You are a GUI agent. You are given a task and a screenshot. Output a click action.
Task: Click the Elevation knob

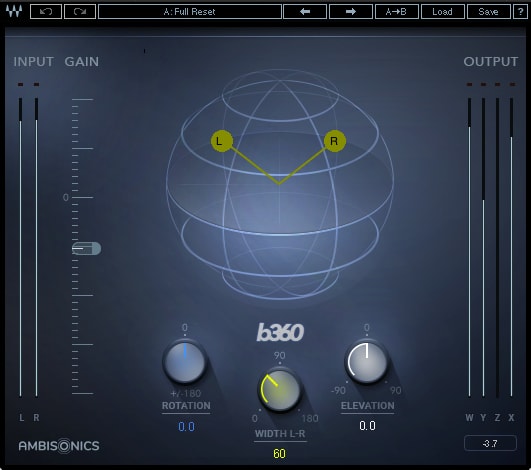coord(367,362)
